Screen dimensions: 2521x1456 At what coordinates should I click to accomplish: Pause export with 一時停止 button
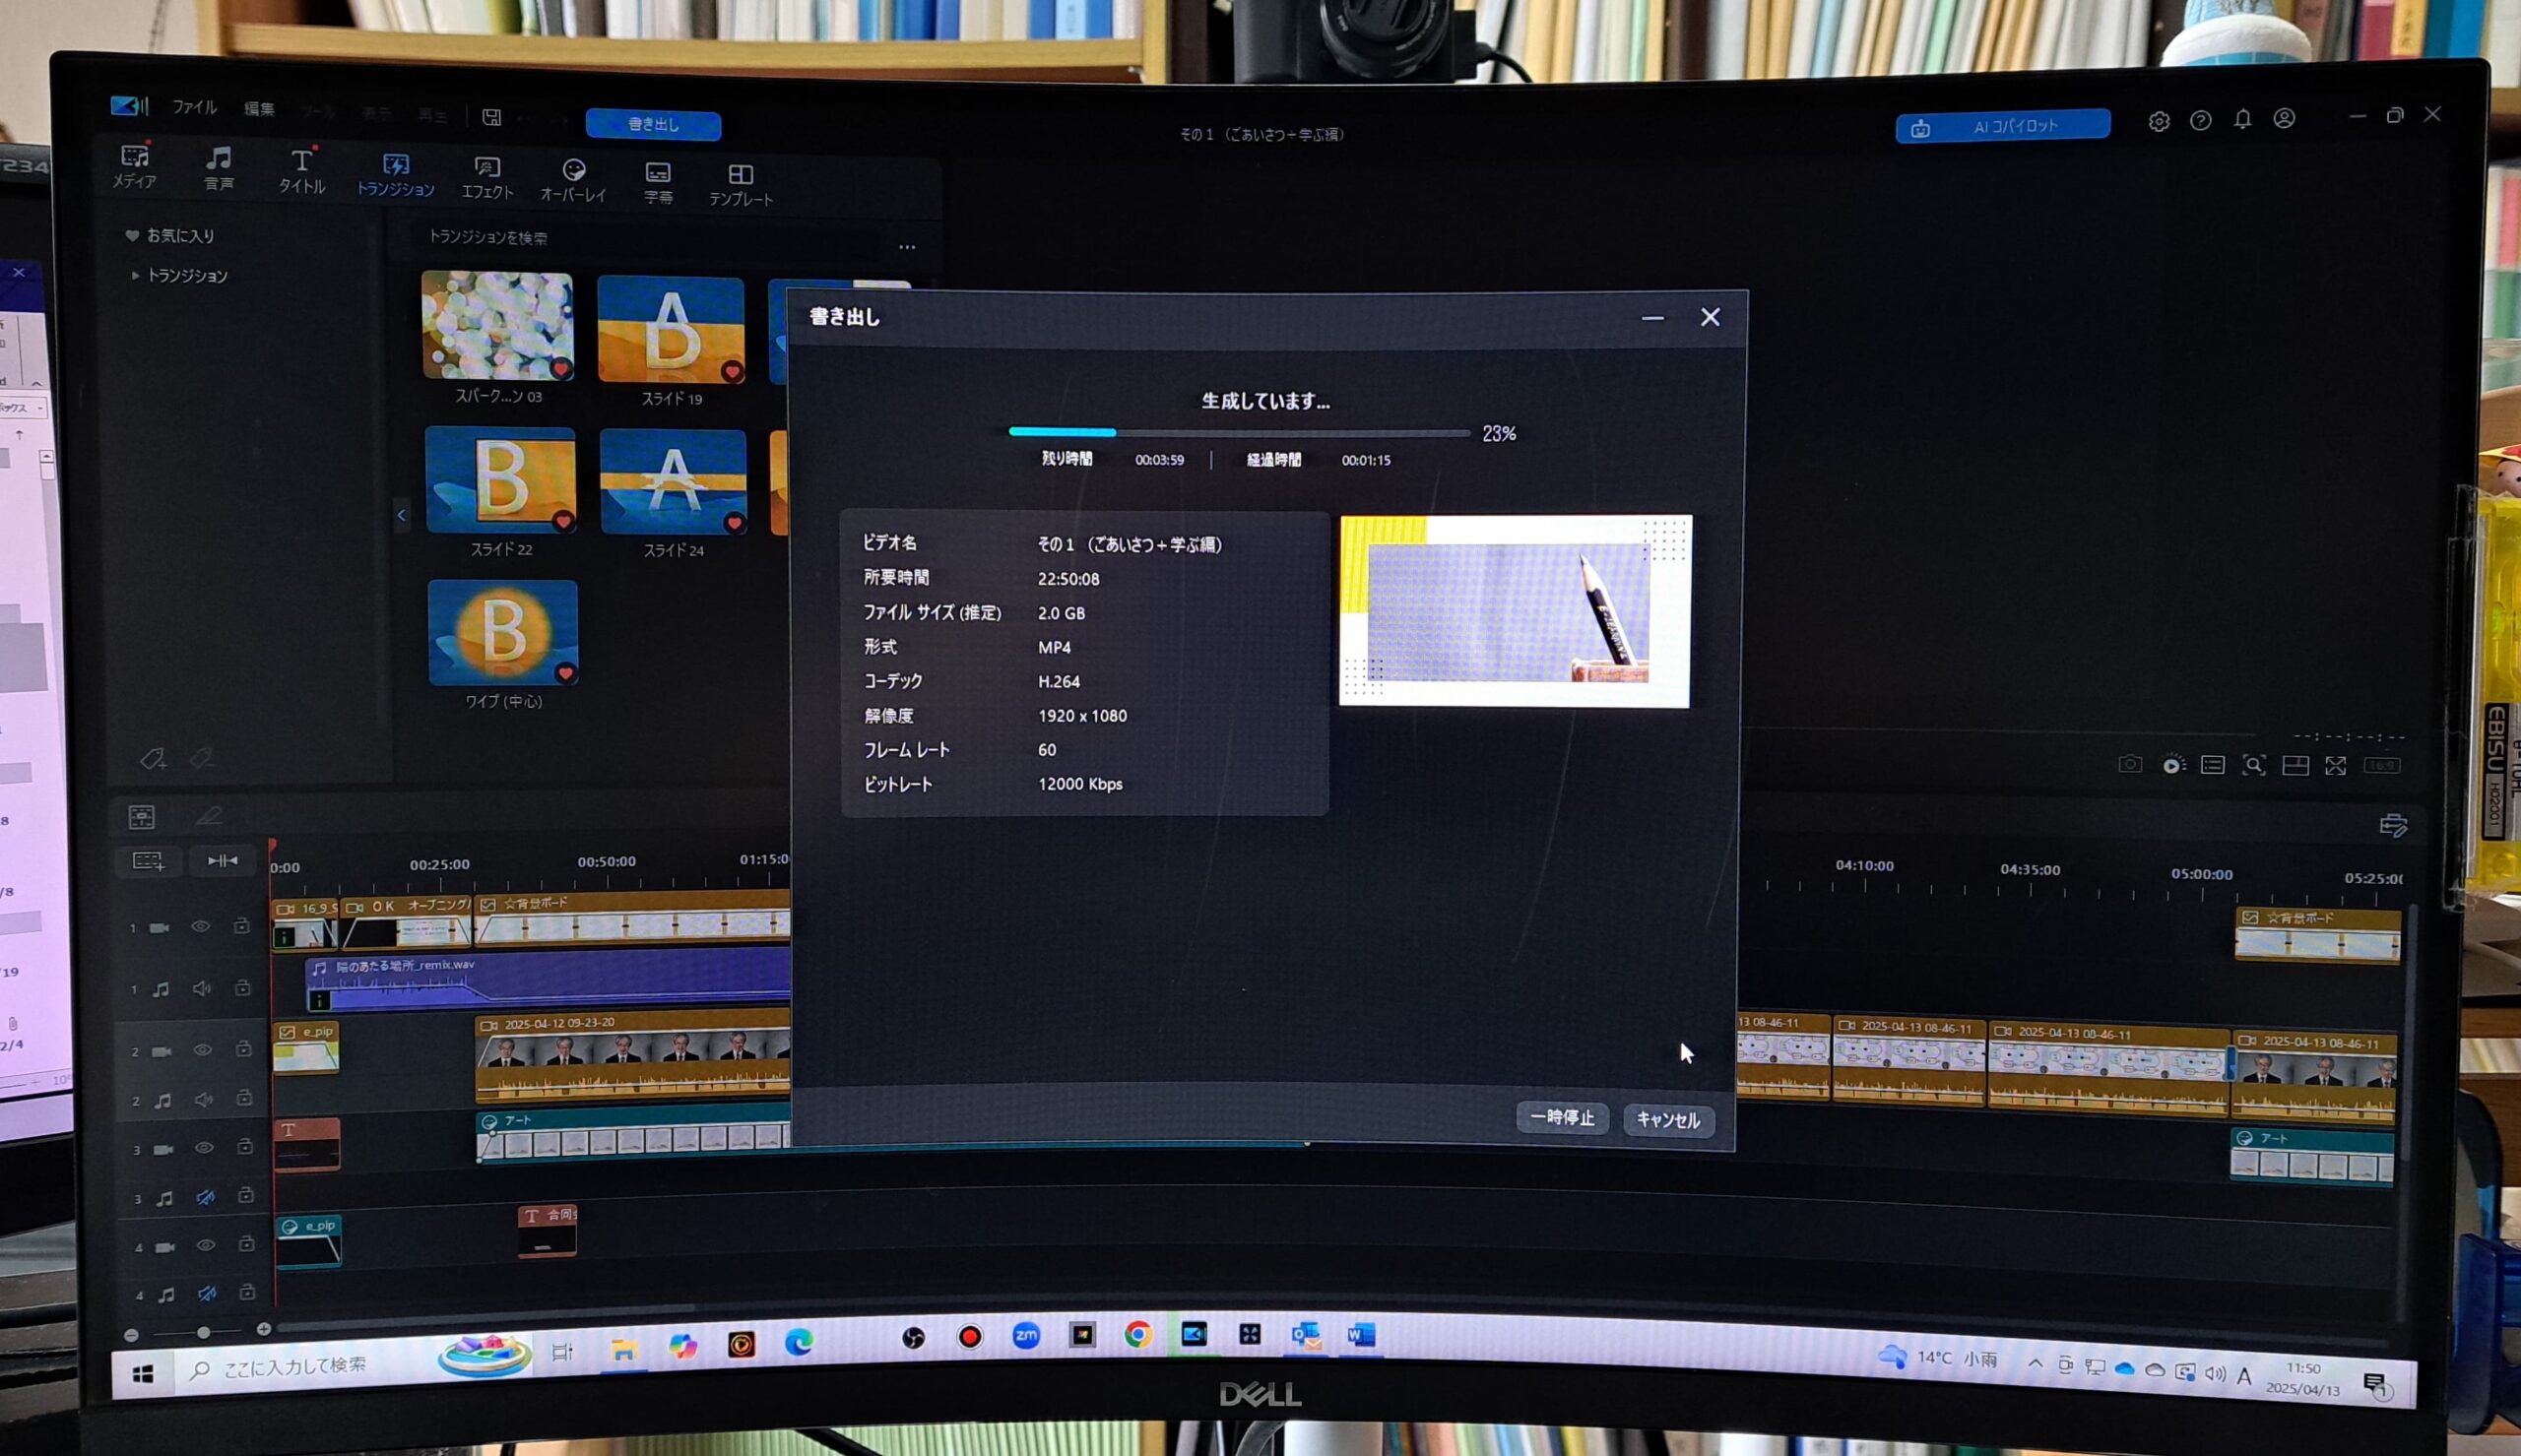[x=1562, y=1117]
